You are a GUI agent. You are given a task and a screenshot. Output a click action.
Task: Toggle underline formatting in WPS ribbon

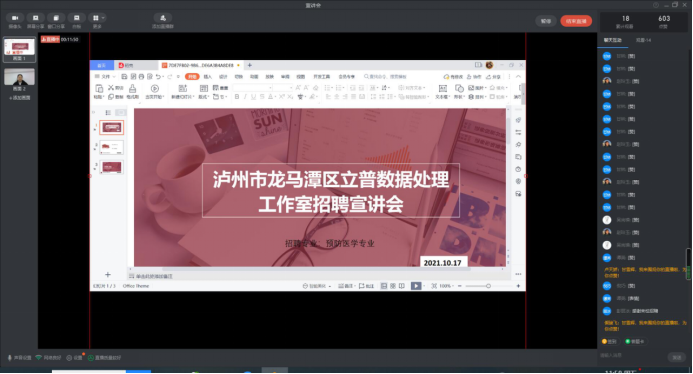(x=253, y=96)
